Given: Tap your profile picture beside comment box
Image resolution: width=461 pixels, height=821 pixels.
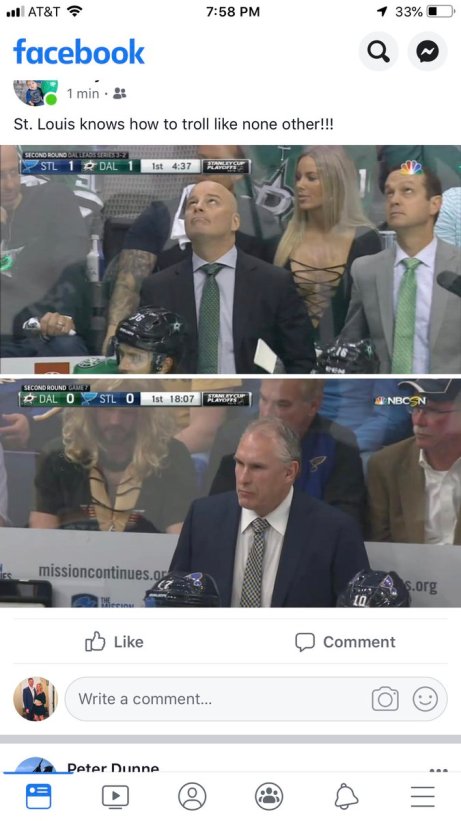Looking at the screenshot, I should tap(35, 699).
